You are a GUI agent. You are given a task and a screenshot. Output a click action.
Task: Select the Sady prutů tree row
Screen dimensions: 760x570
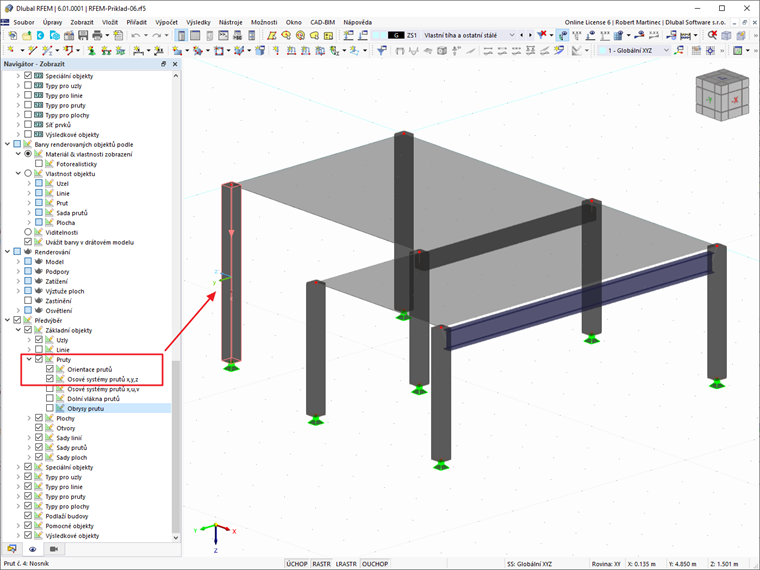coord(72,447)
